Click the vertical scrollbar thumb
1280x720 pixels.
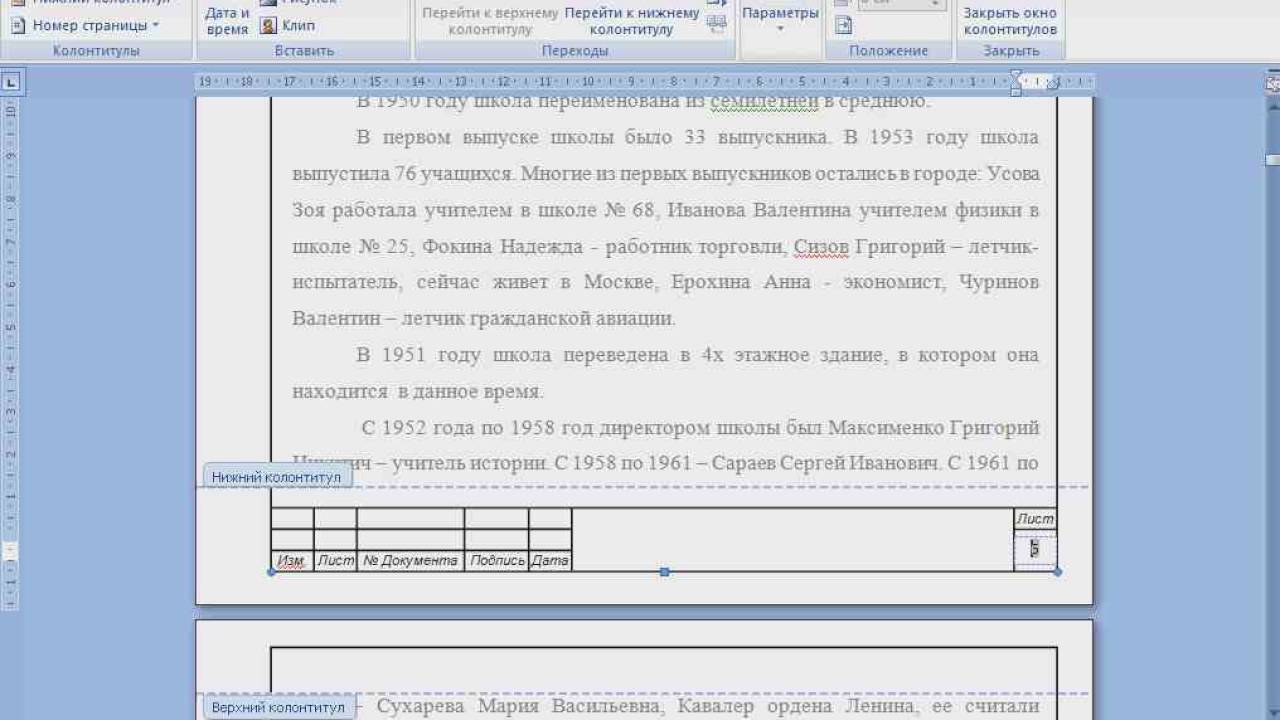(1272, 159)
